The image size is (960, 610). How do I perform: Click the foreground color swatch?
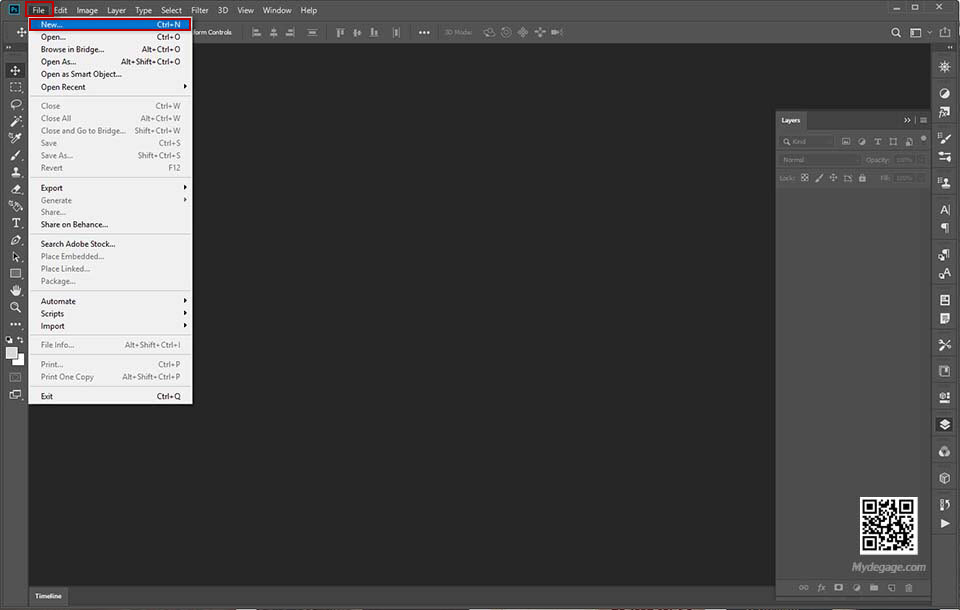[x=11, y=353]
